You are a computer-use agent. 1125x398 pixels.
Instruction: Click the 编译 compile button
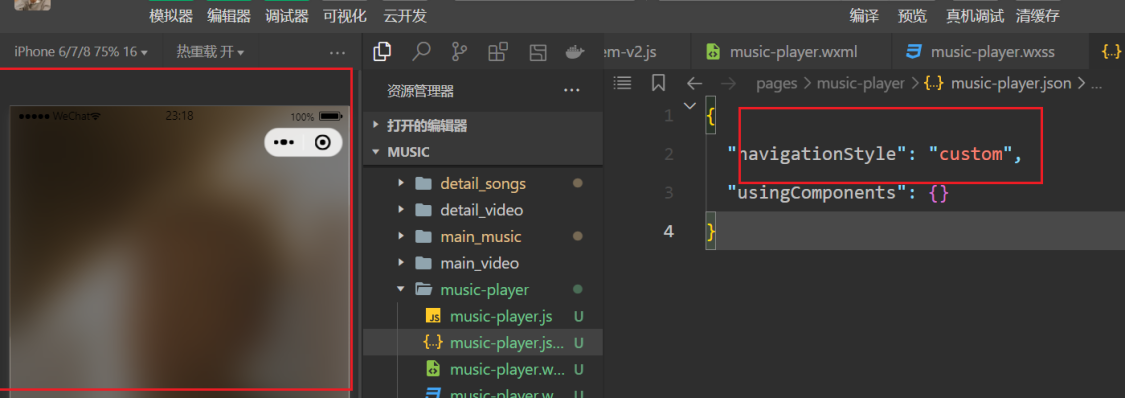[x=864, y=16]
